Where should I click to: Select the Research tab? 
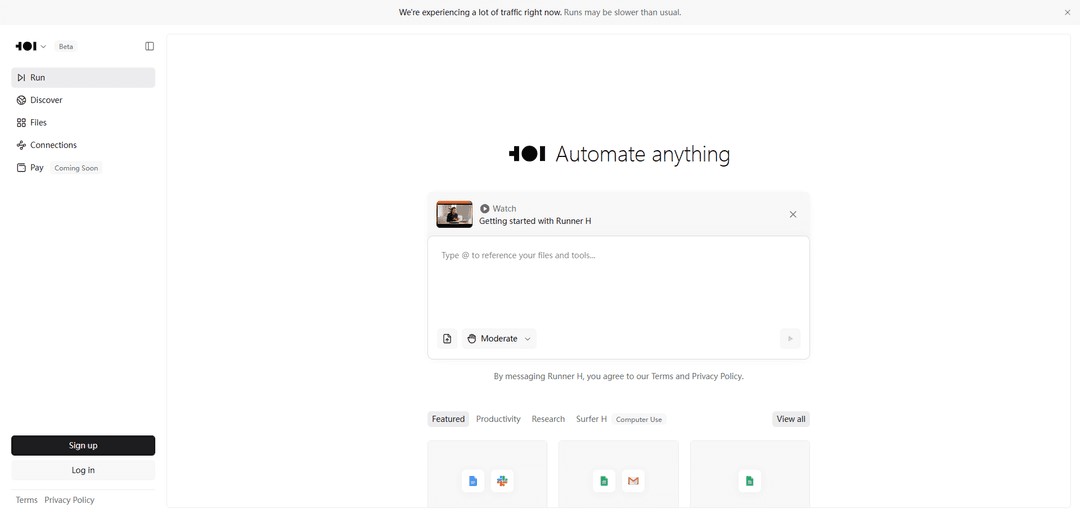click(548, 419)
